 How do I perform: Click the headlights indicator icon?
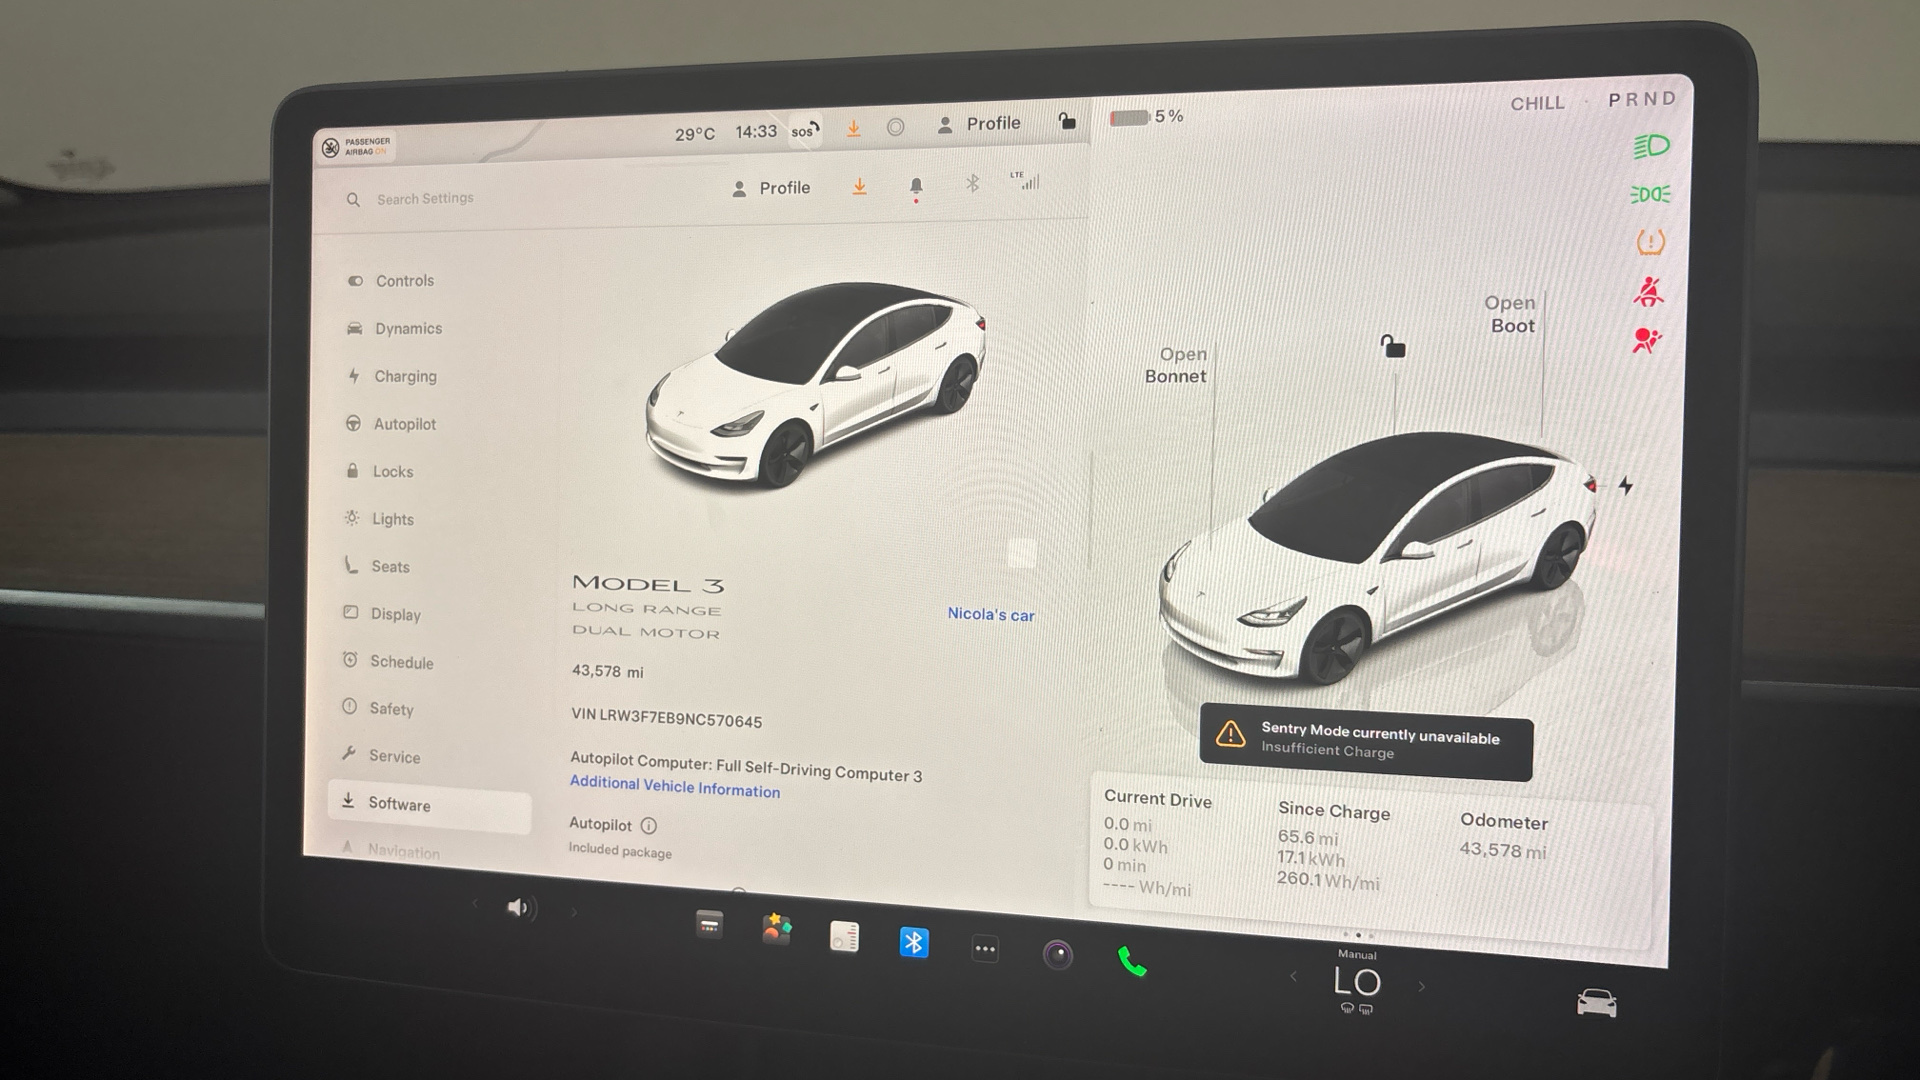click(x=1651, y=147)
